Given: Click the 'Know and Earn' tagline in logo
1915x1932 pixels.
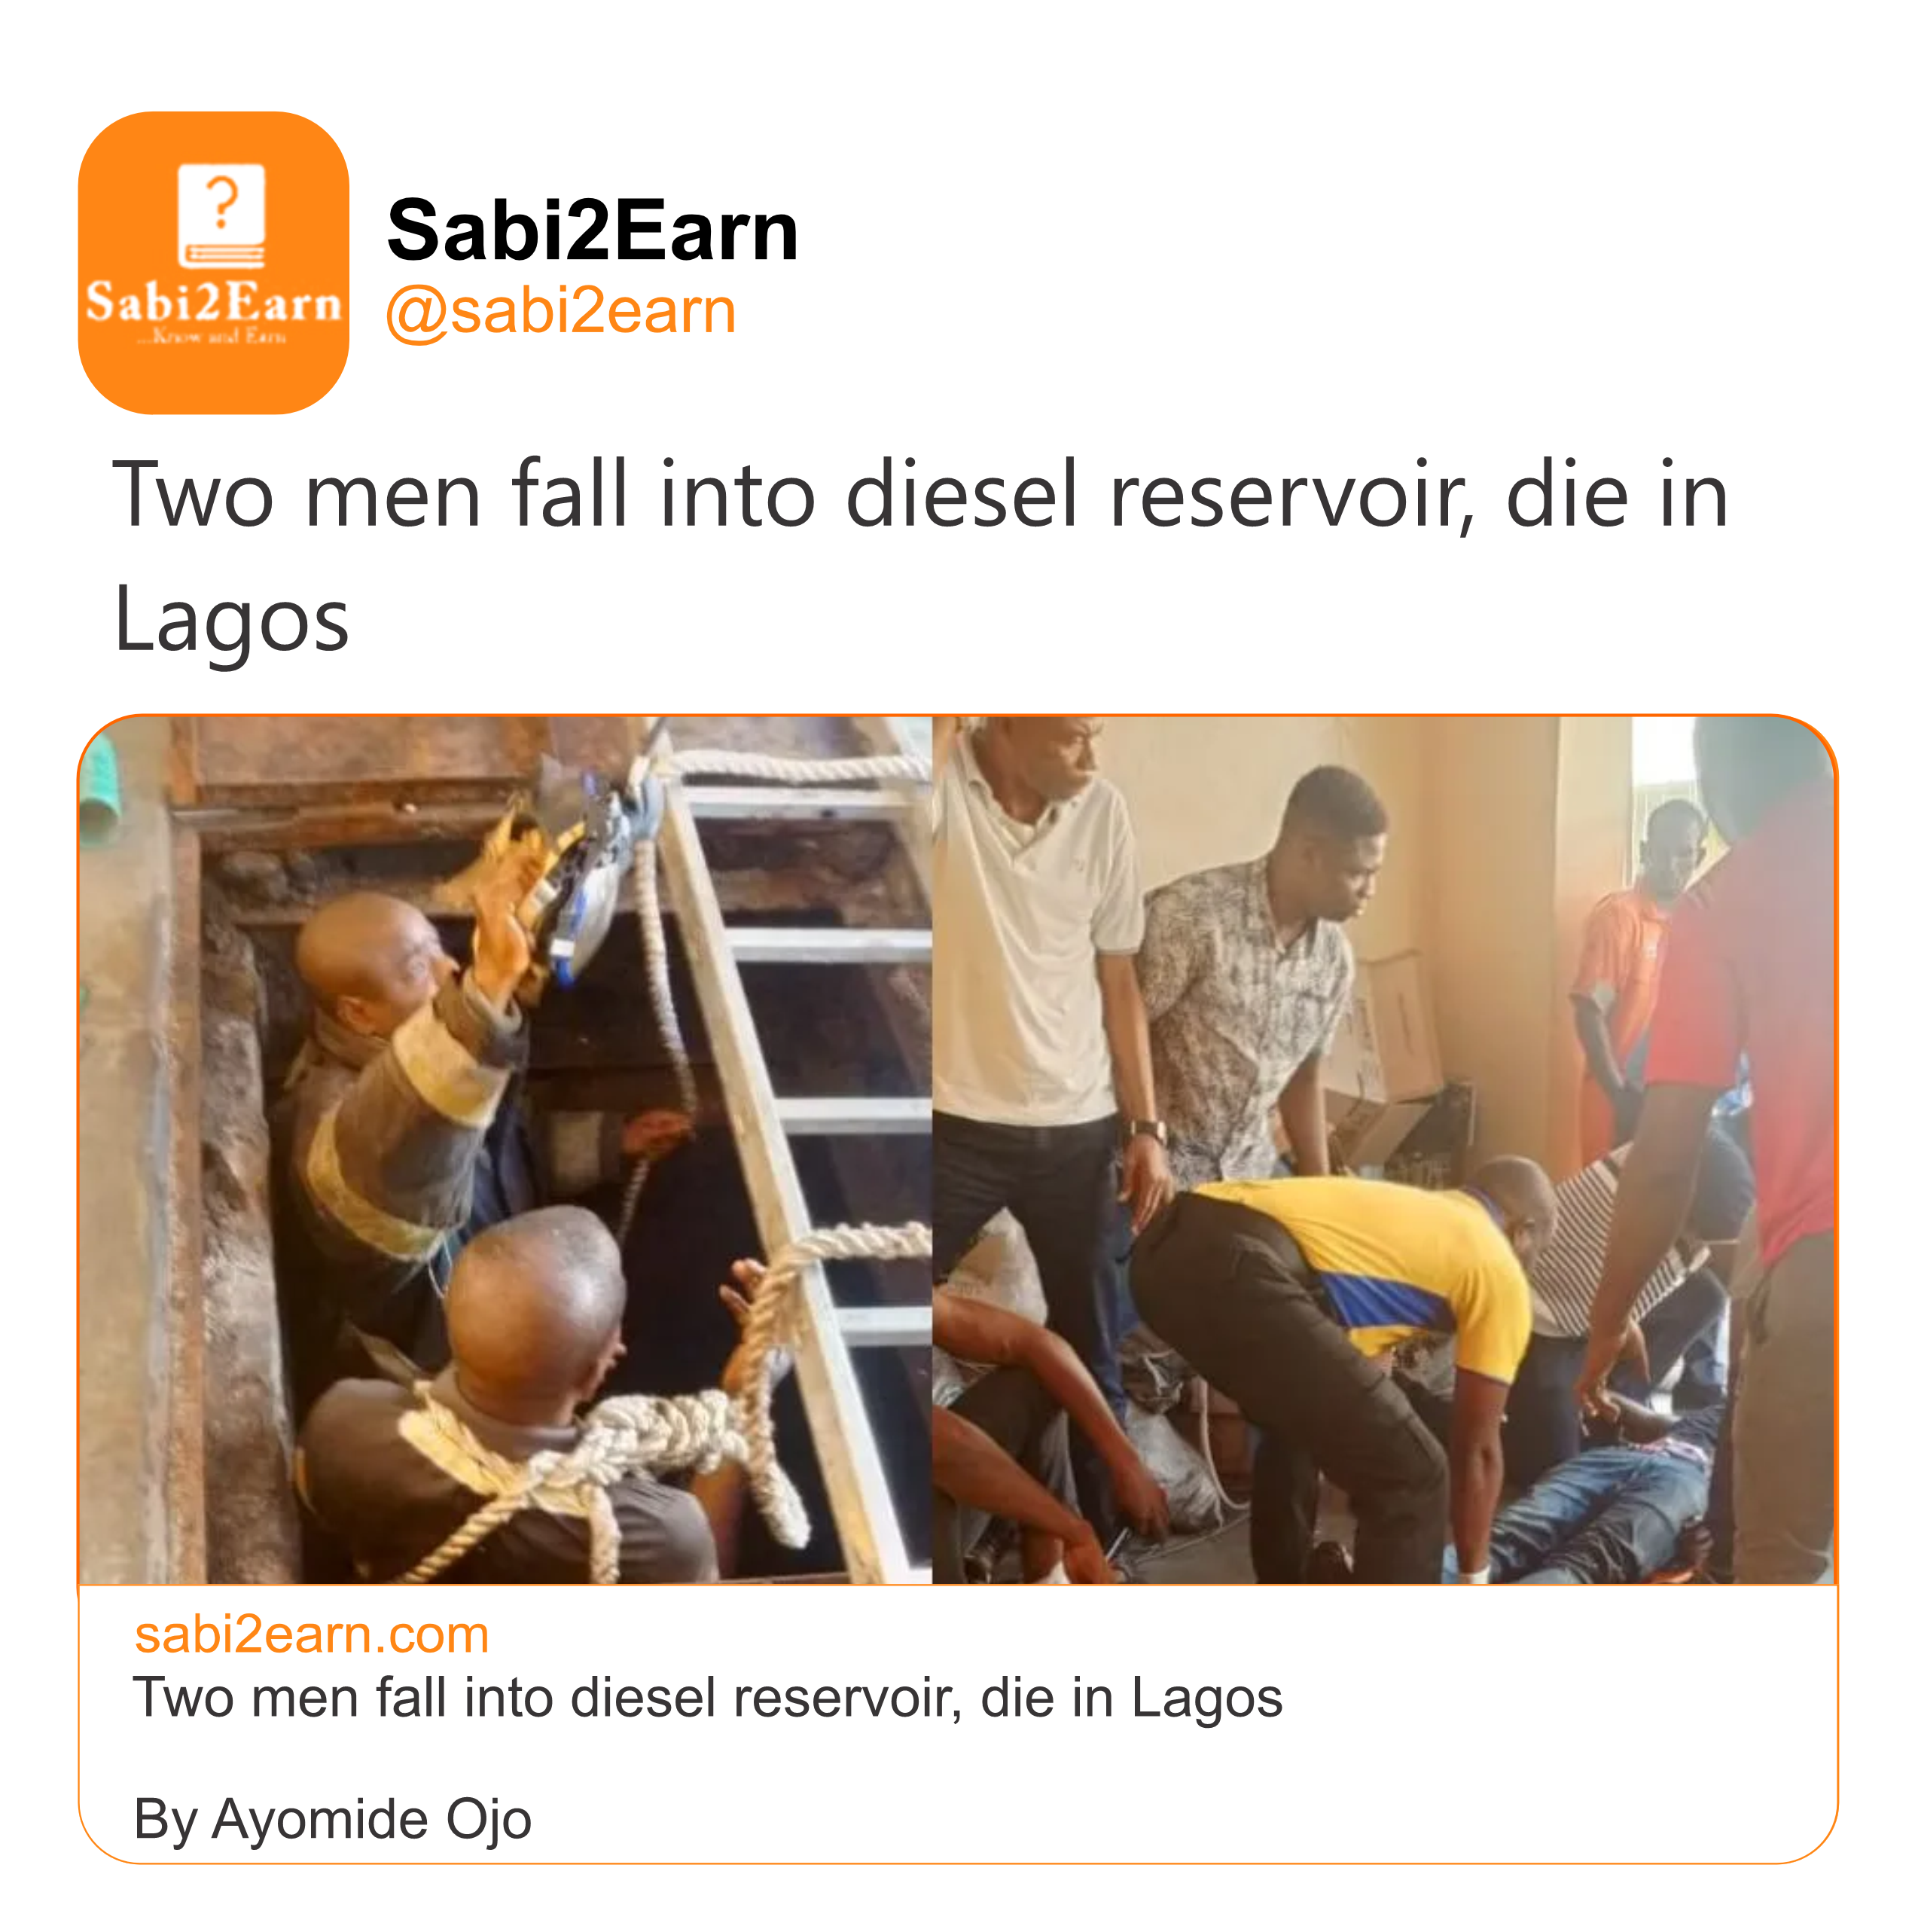Looking at the screenshot, I should pos(213,337).
